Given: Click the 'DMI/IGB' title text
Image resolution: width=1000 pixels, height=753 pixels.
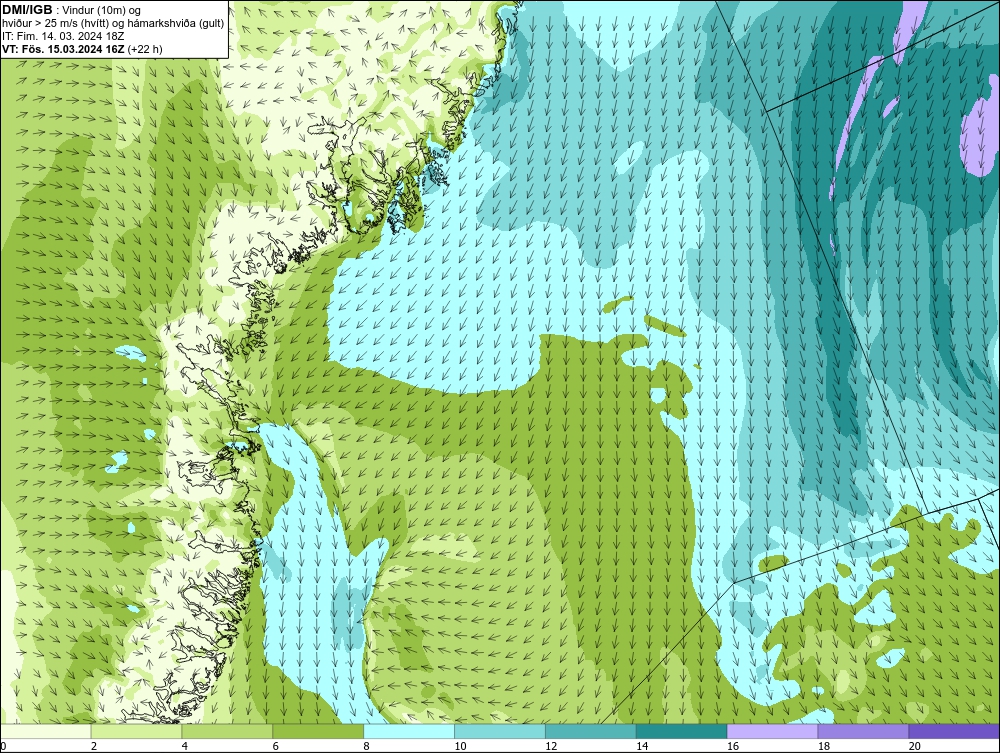Looking at the screenshot, I should pos(27,10).
